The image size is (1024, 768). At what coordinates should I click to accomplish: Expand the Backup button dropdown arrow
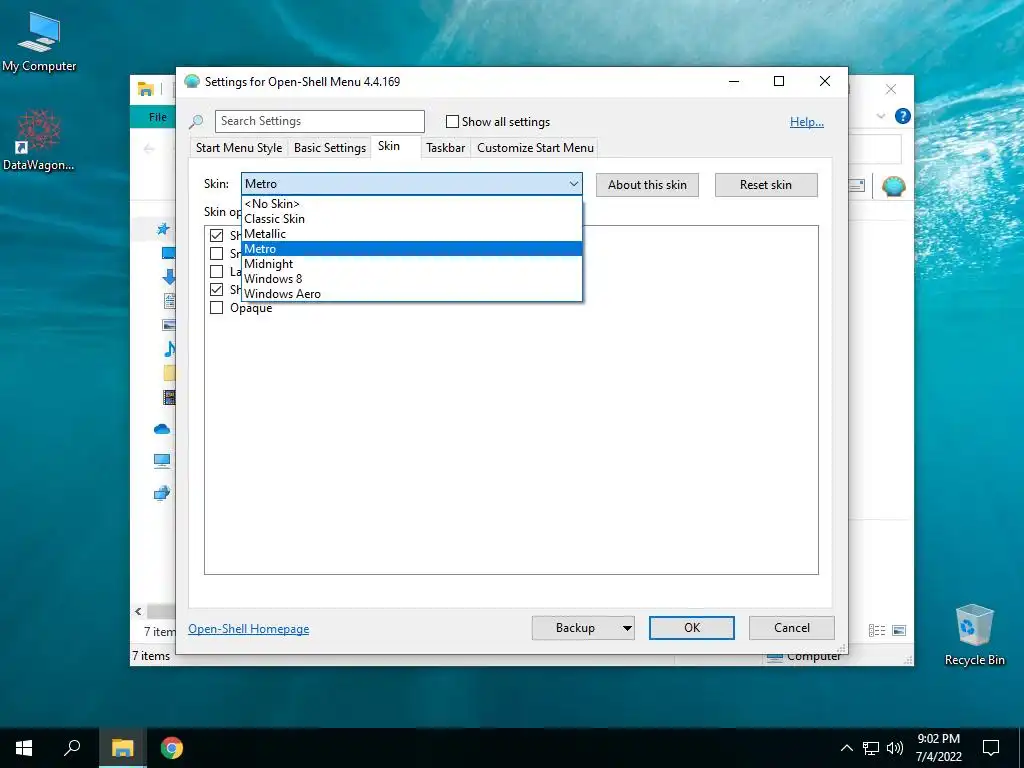click(627, 628)
